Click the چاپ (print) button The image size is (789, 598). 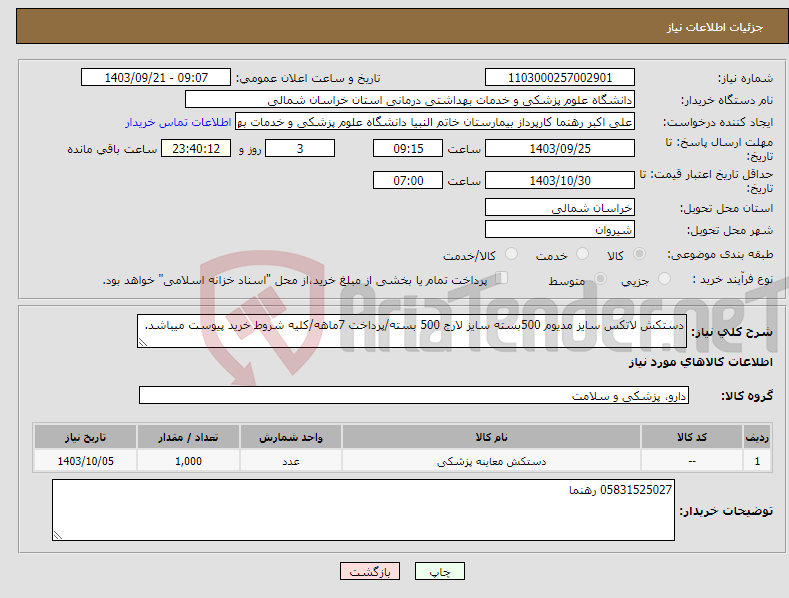(439, 571)
